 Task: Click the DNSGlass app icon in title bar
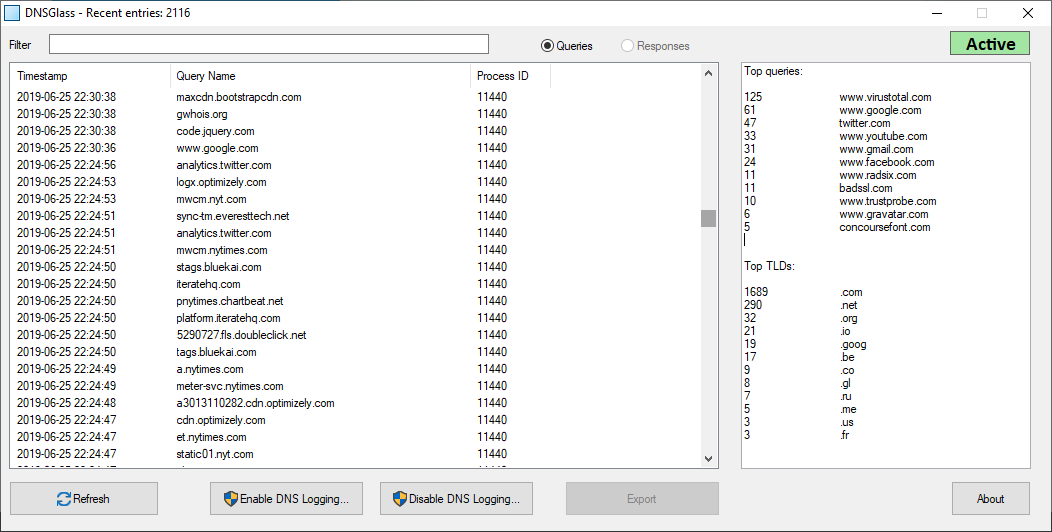click(12, 13)
